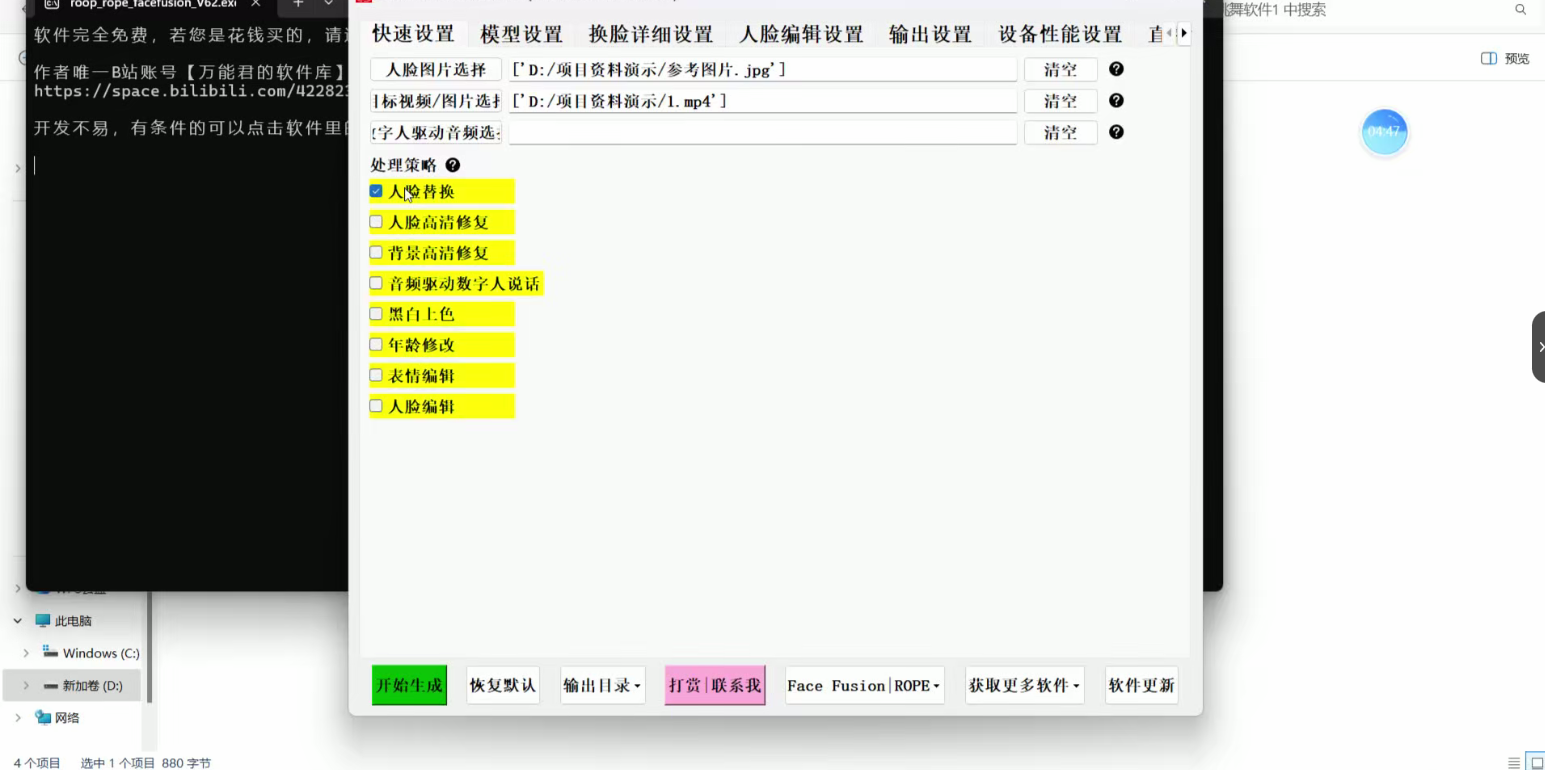The height and width of the screenshot is (770, 1545).
Task: Enable 人脸编辑 checkbox
Action: [376, 406]
